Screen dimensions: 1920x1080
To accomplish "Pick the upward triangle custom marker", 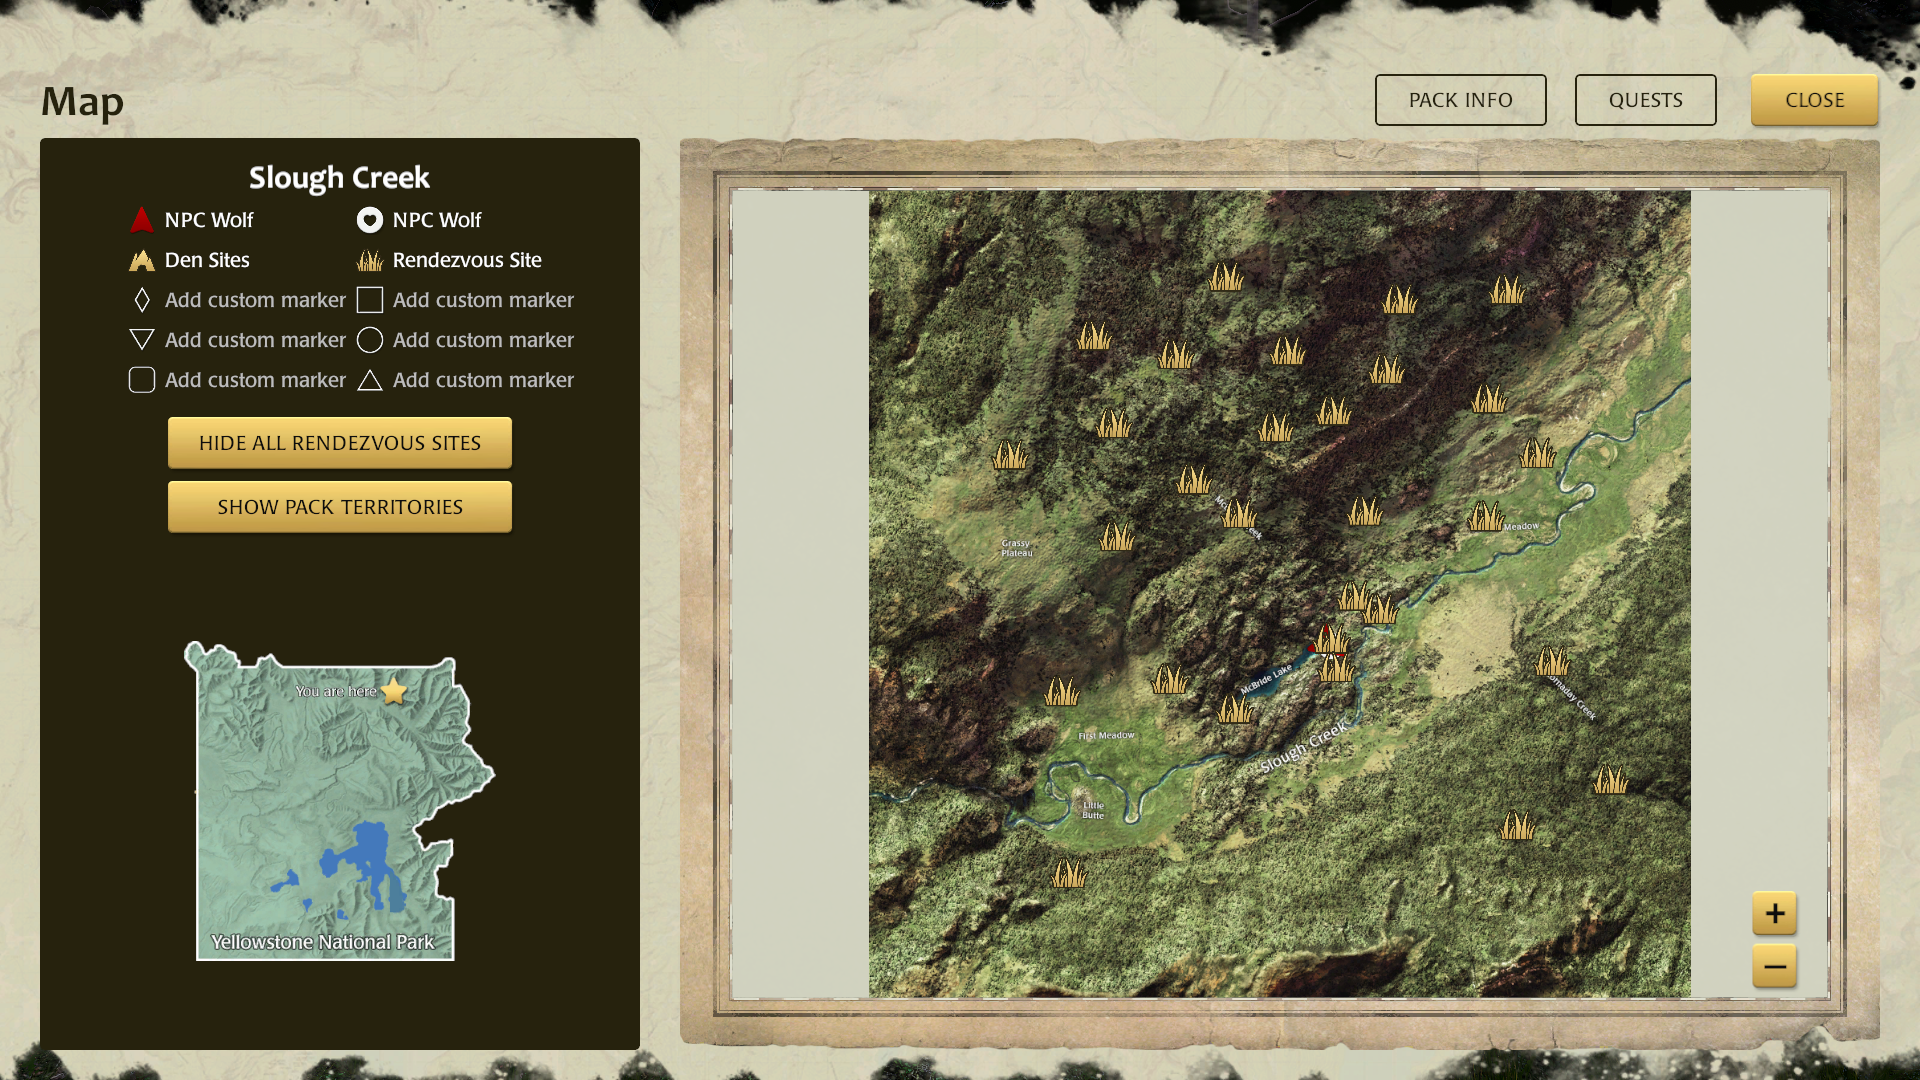I will pyautogui.click(x=370, y=380).
